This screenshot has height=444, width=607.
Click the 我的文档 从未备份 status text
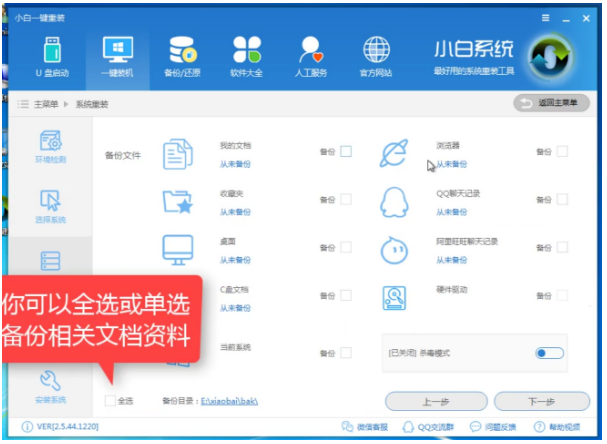(x=235, y=164)
